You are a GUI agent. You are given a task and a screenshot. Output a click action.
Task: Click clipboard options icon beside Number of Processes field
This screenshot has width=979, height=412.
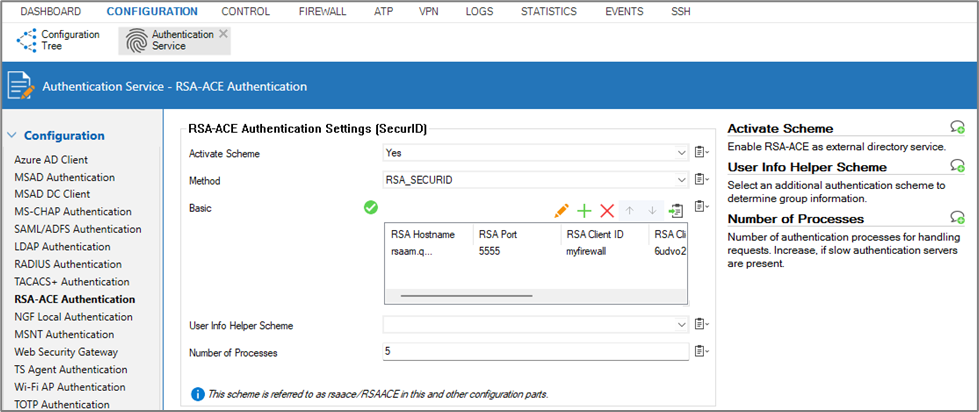701,351
